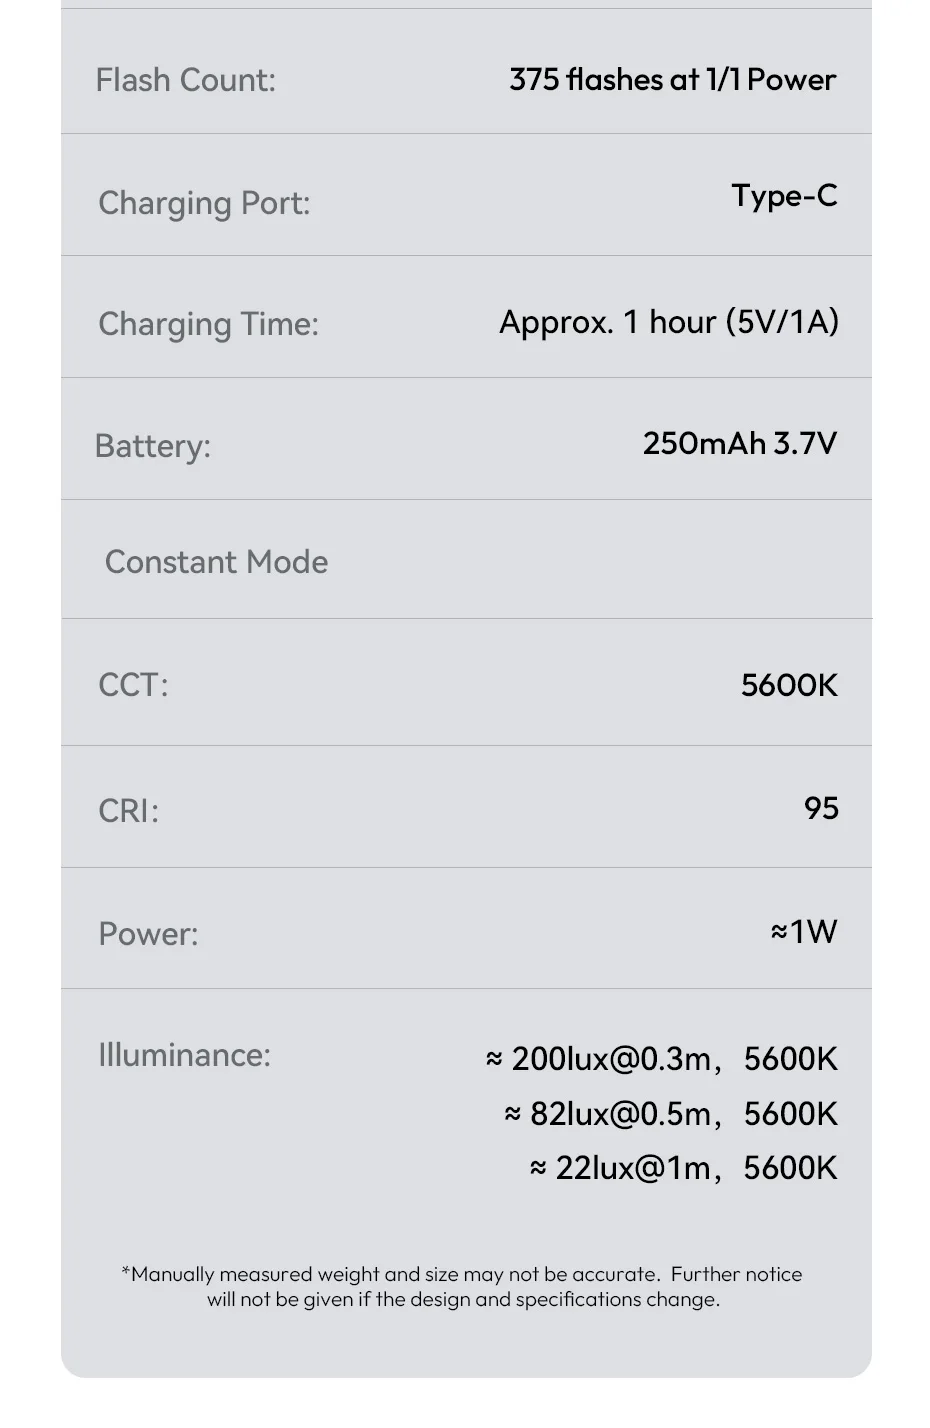Select the 5600K value in the CCT row
Screen dimensions: 930x1428
point(789,685)
